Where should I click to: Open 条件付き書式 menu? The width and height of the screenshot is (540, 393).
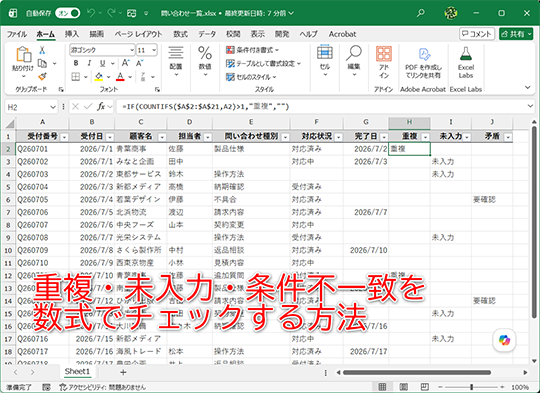tap(252, 50)
